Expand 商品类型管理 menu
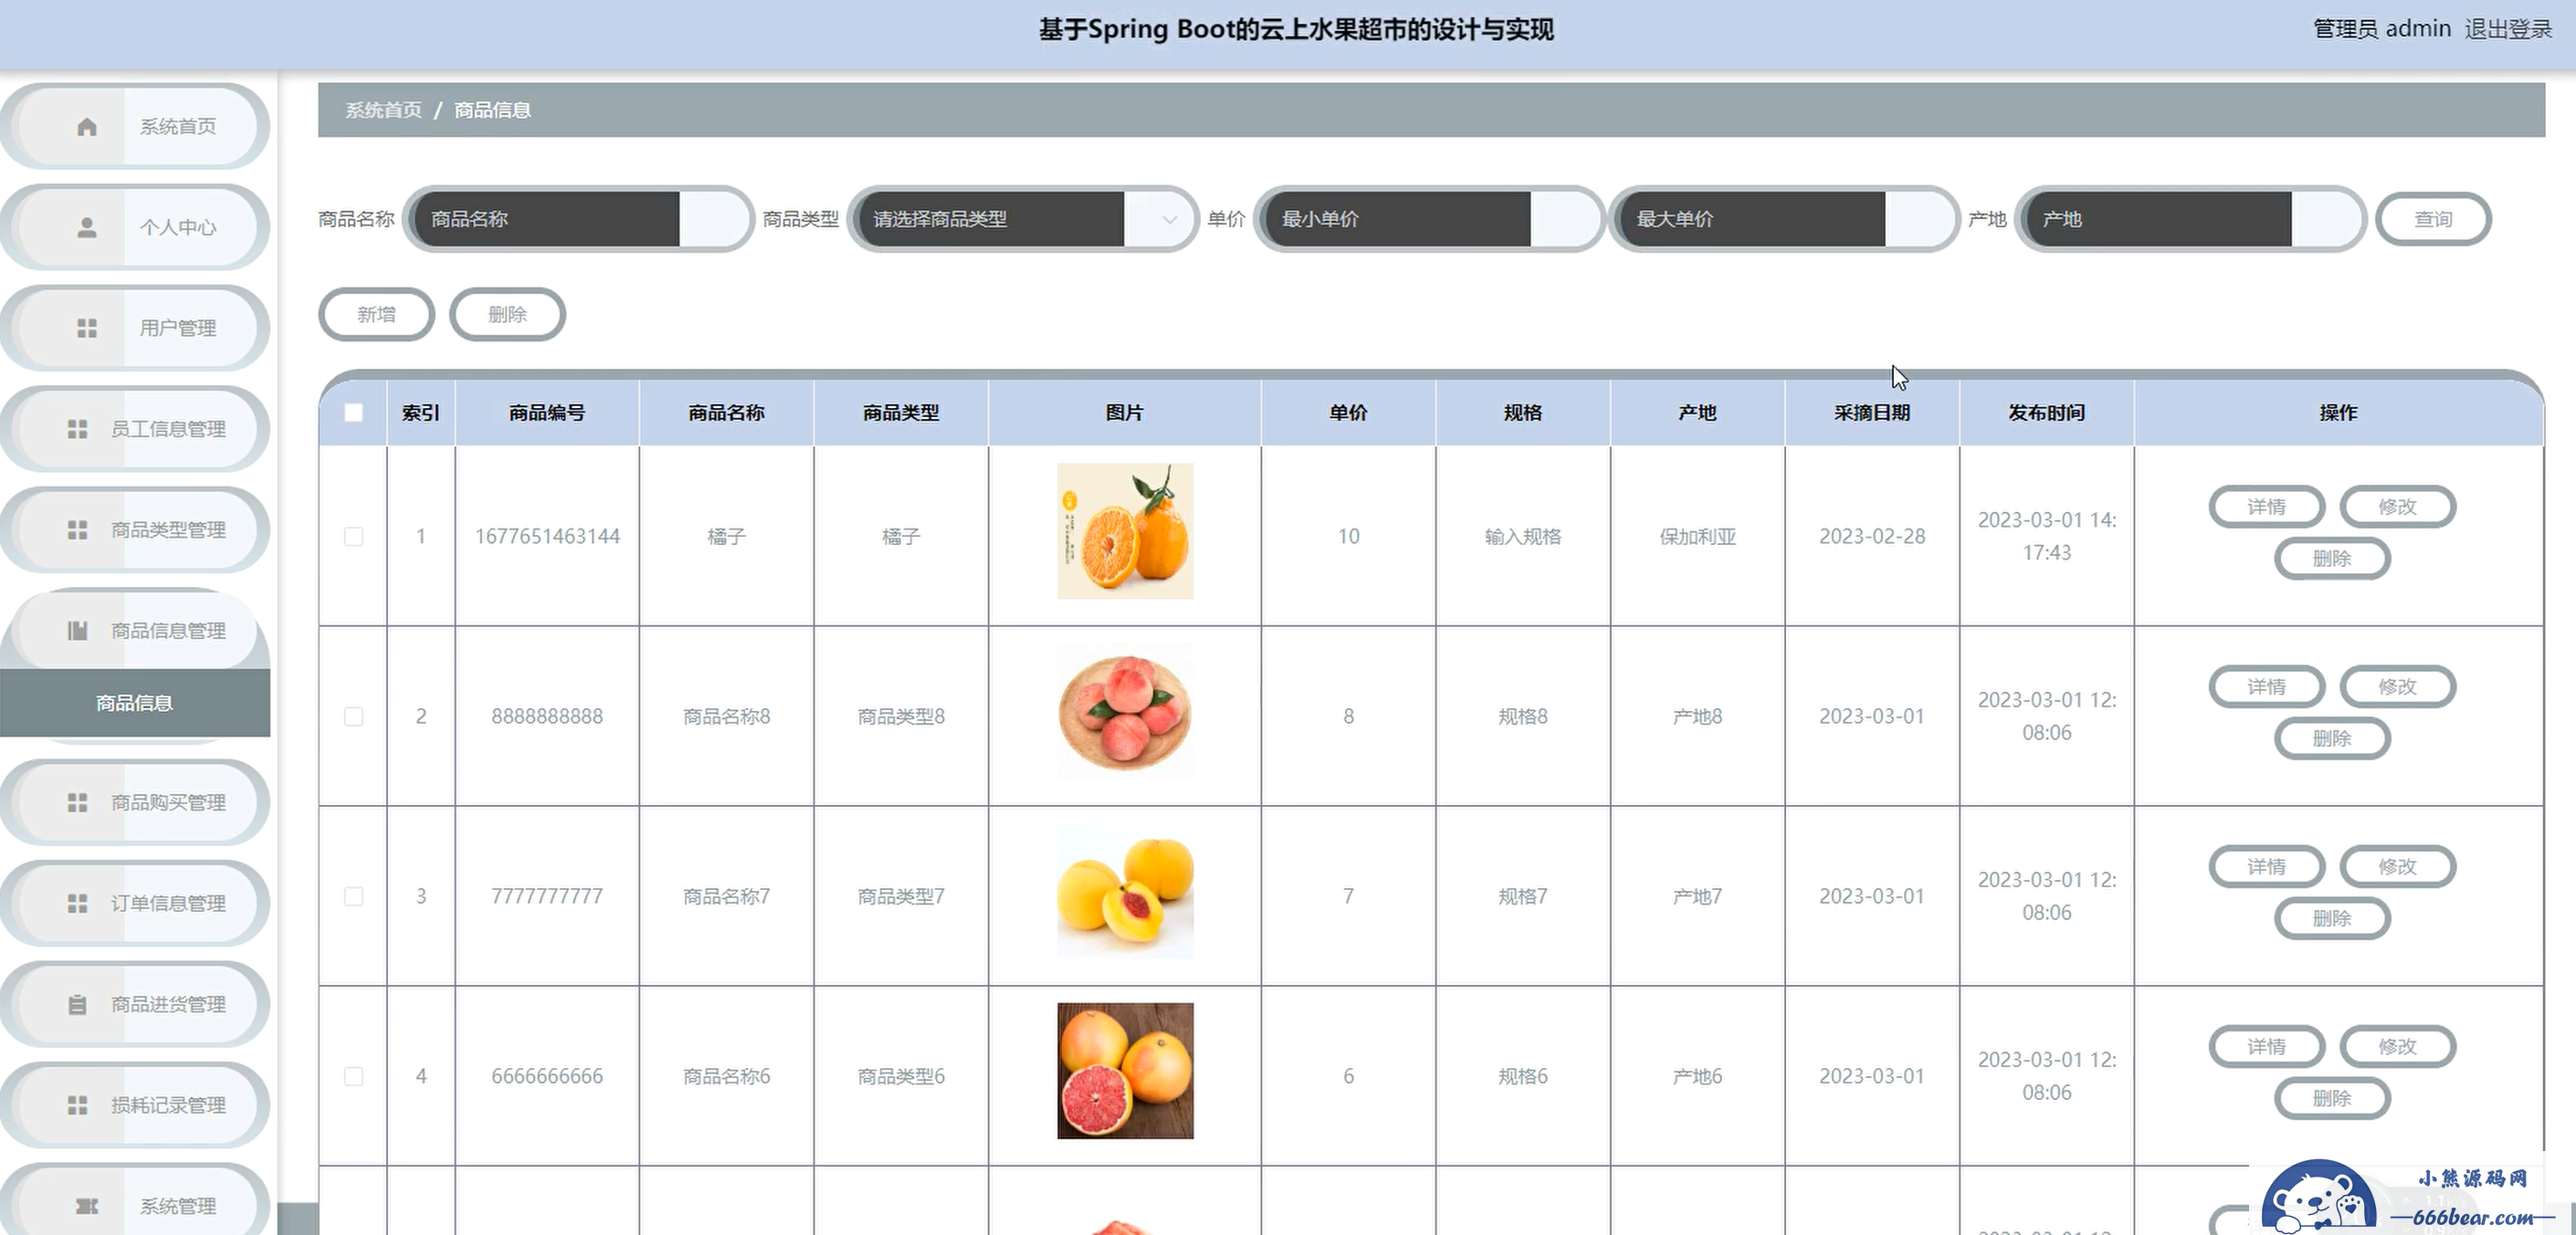Viewport: 2576px width, 1235px height. coord(135,530)
